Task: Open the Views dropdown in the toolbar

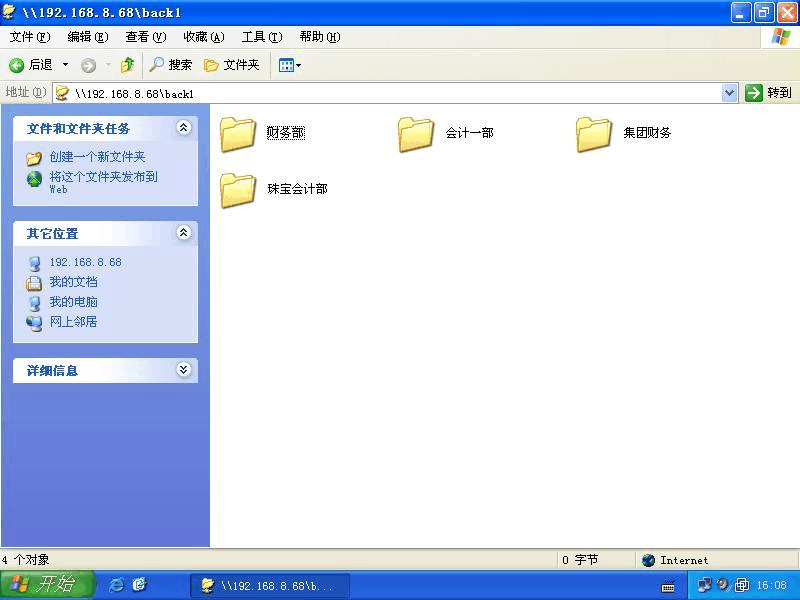Action: point(289,65)
